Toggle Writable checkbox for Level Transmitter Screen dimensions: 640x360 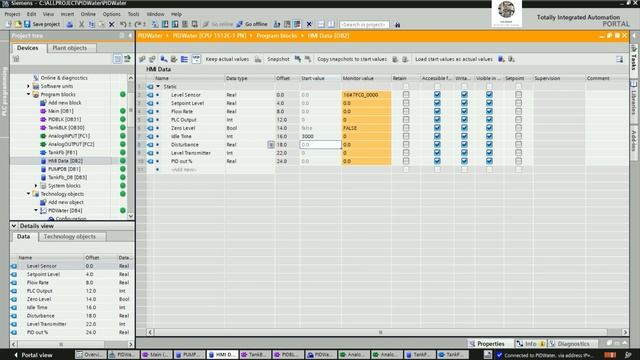[x=464, y=153]
